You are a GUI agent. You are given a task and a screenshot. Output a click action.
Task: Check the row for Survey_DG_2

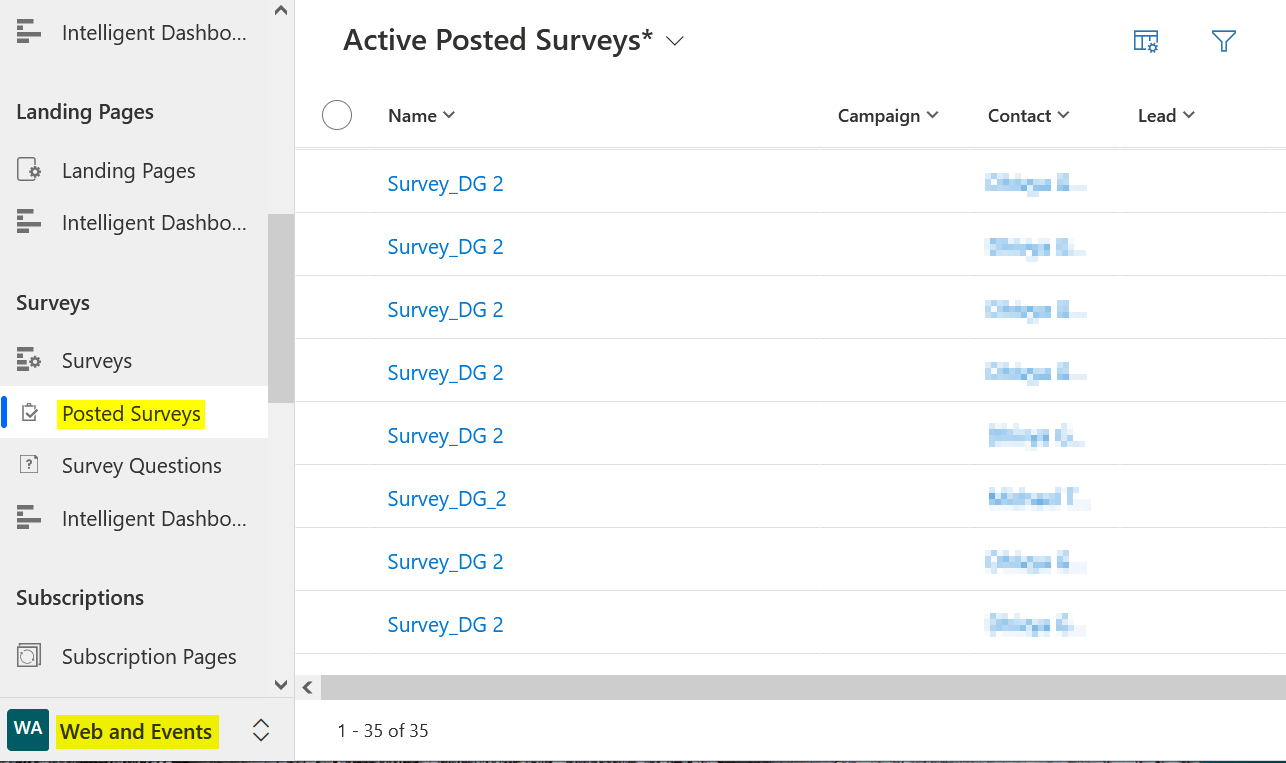[x=337, y=497]
